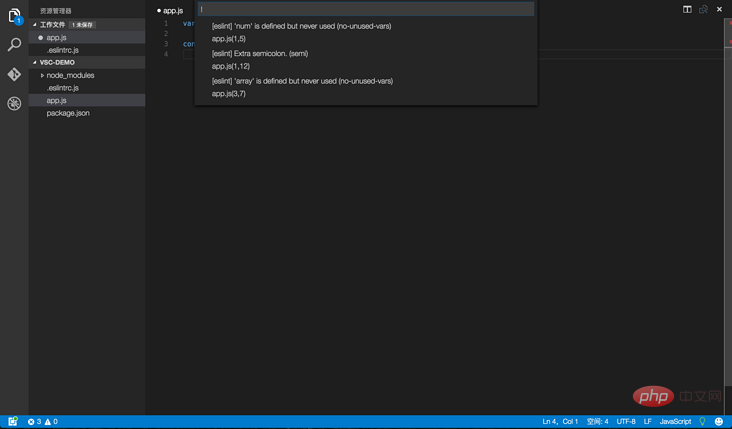Click the lightbulb icon in status bar
The height and width of the screenshot is (429, 732).
(x=702, y=422)
